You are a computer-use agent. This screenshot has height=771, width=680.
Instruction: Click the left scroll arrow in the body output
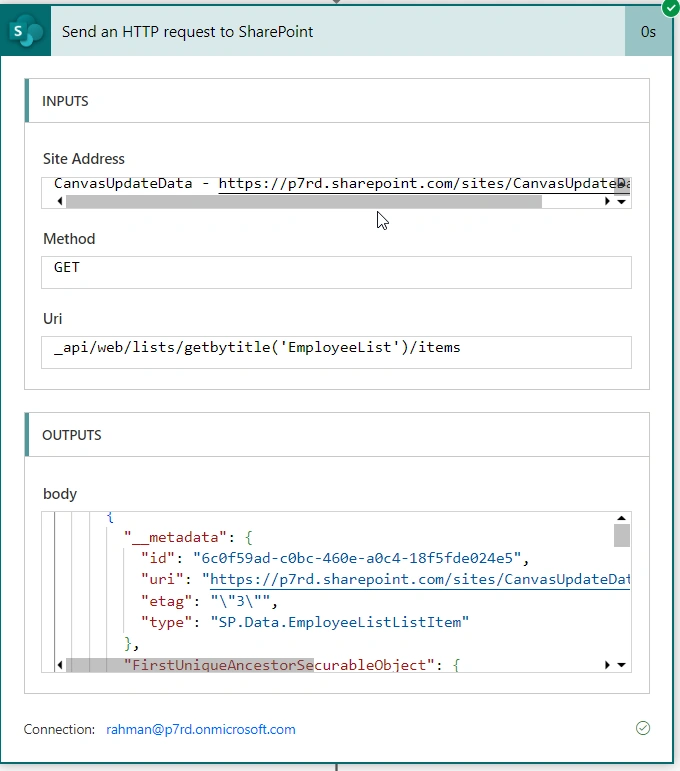click(x=60, y=665)
